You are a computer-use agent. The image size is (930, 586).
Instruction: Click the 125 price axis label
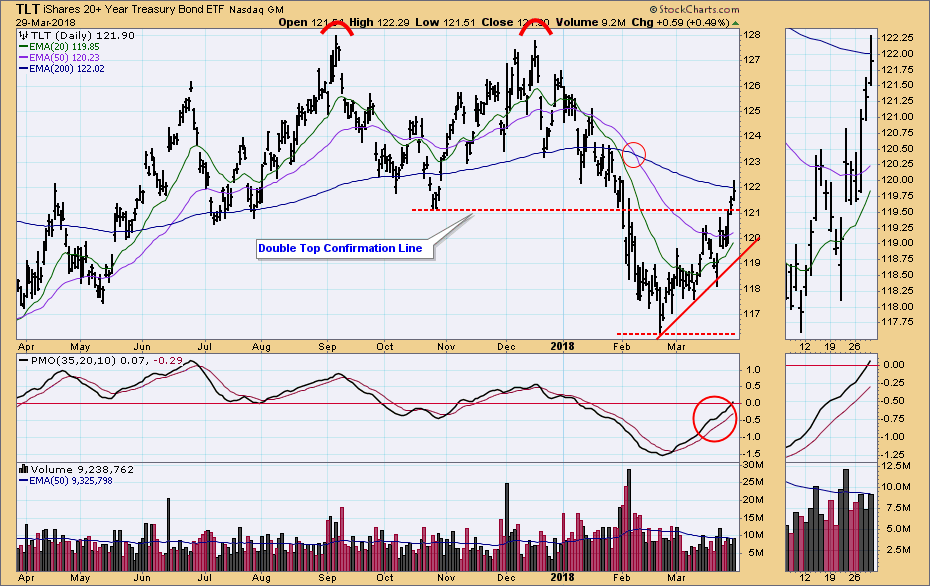click(x=751, y=111)
